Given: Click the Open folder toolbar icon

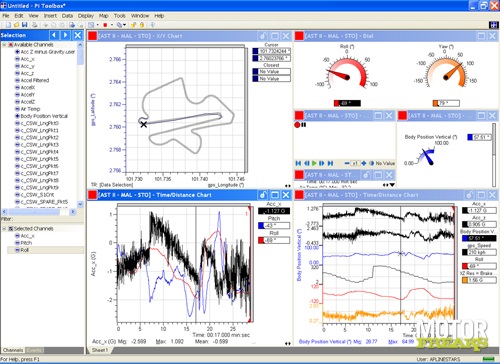Looking at the screenshot, I should pos(16,25).
